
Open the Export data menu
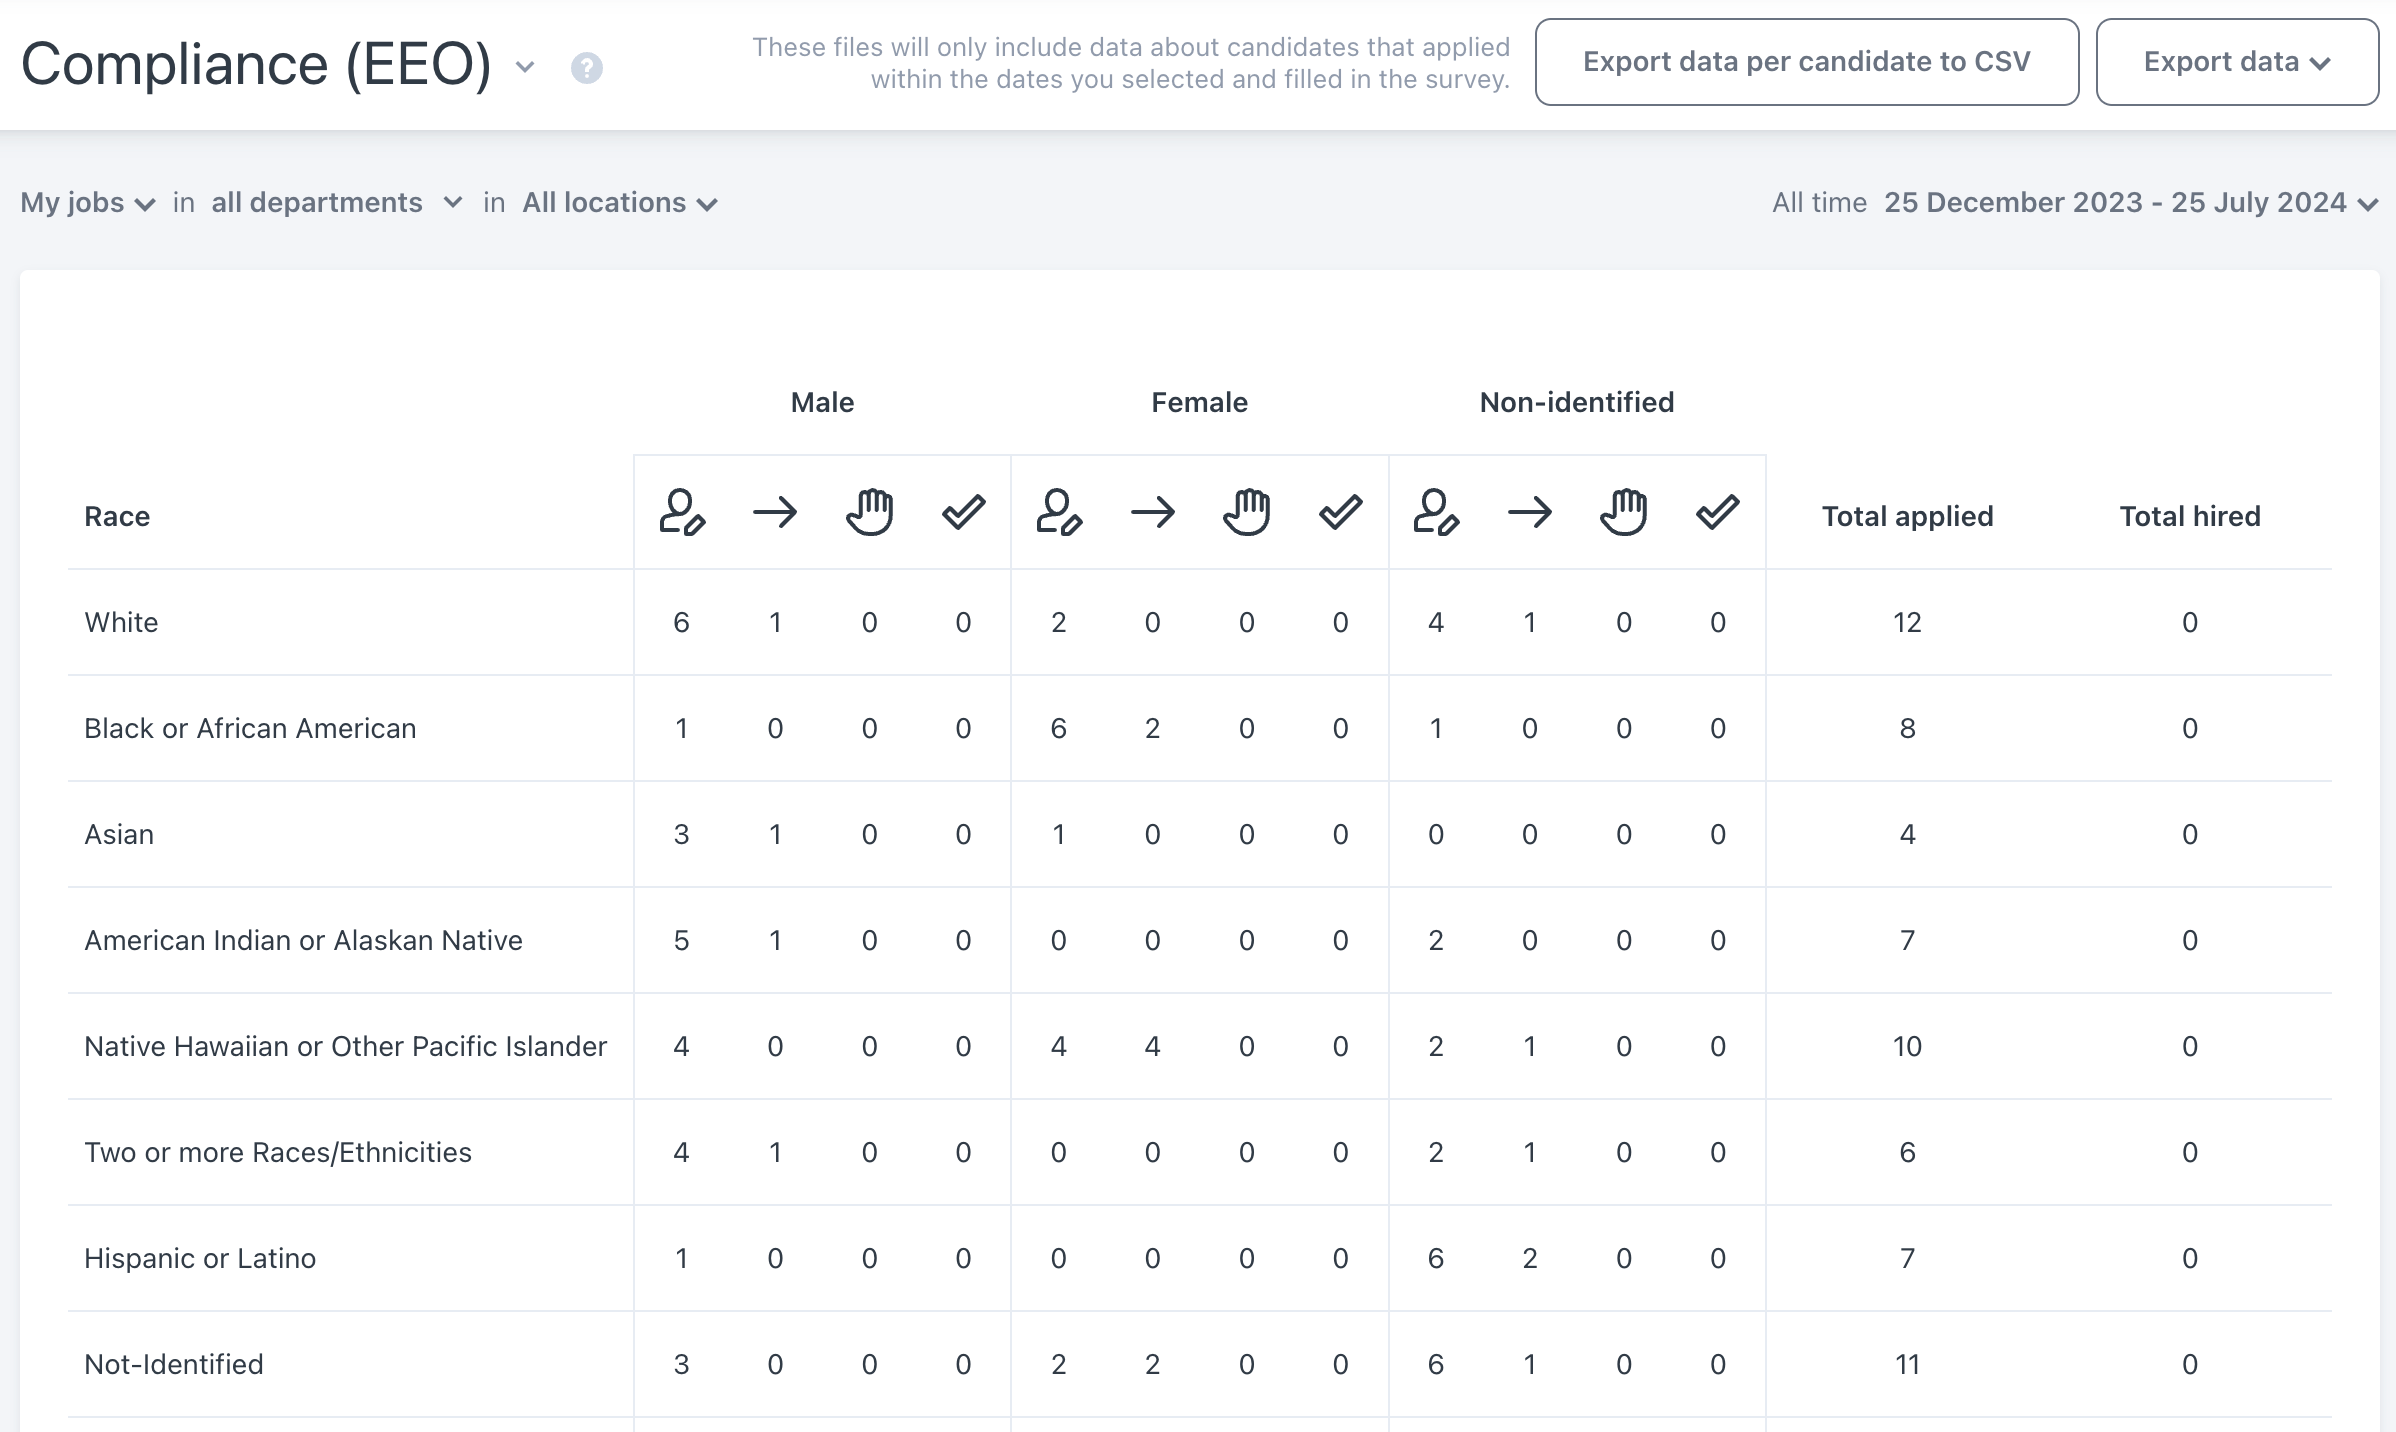[2237, 62]
